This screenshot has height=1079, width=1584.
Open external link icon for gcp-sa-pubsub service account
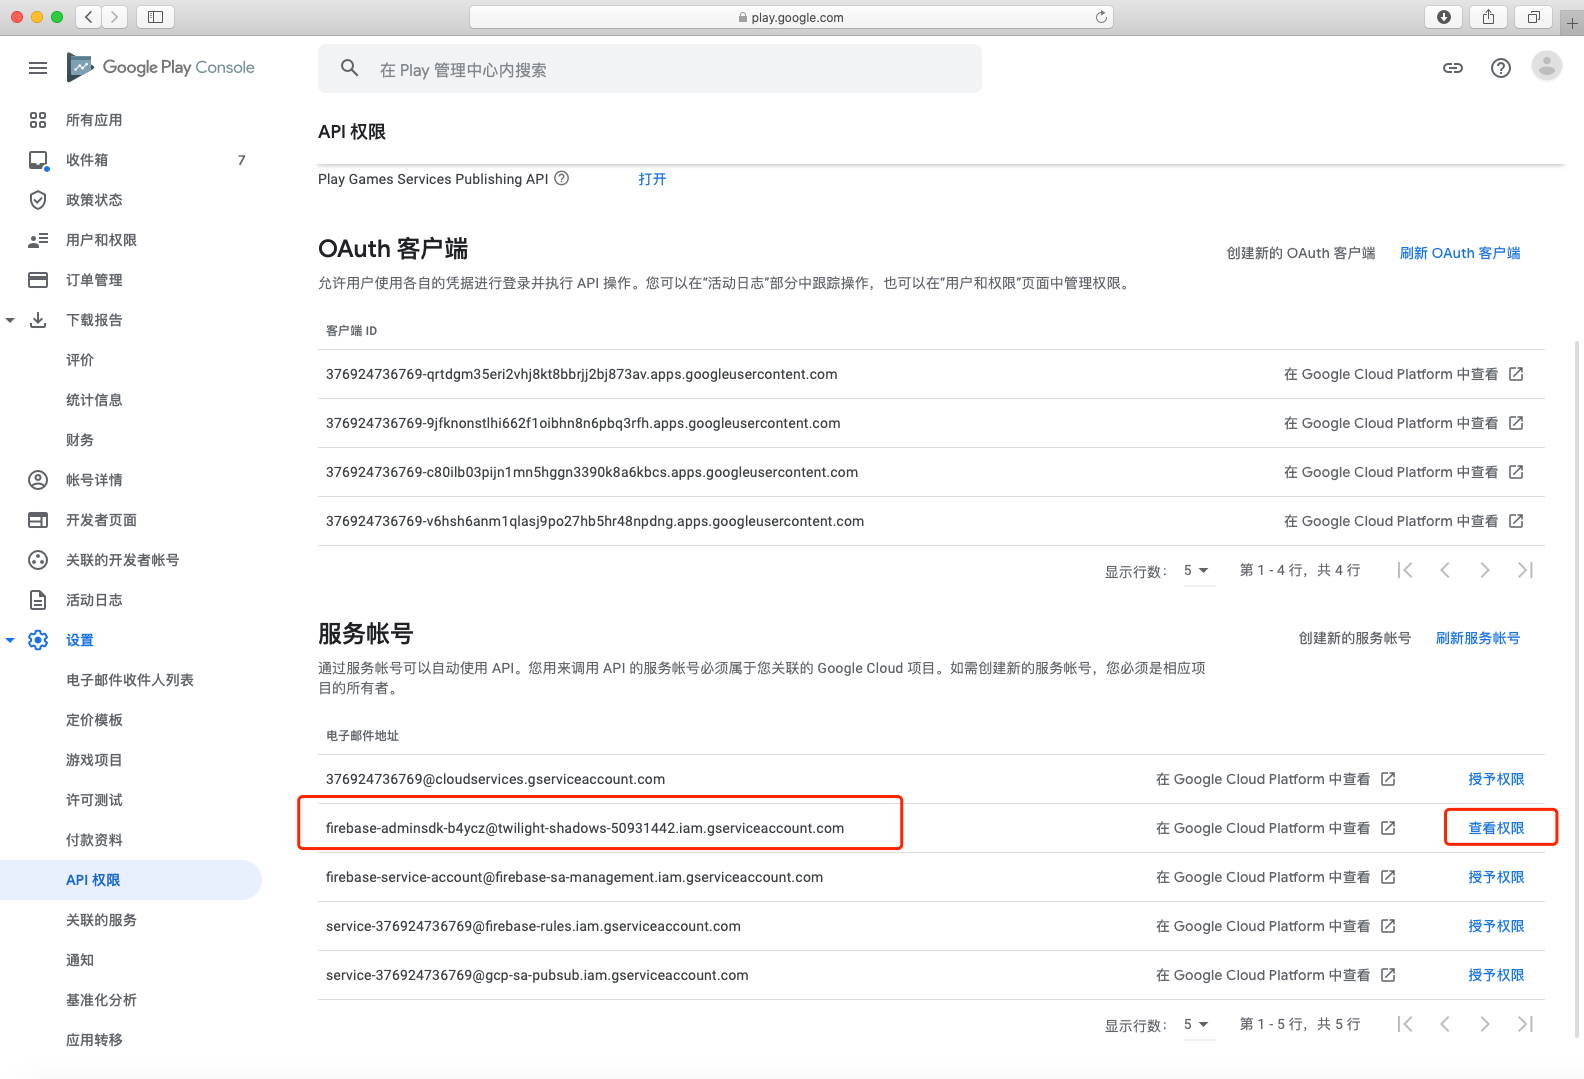click(x=1388, y=975)
